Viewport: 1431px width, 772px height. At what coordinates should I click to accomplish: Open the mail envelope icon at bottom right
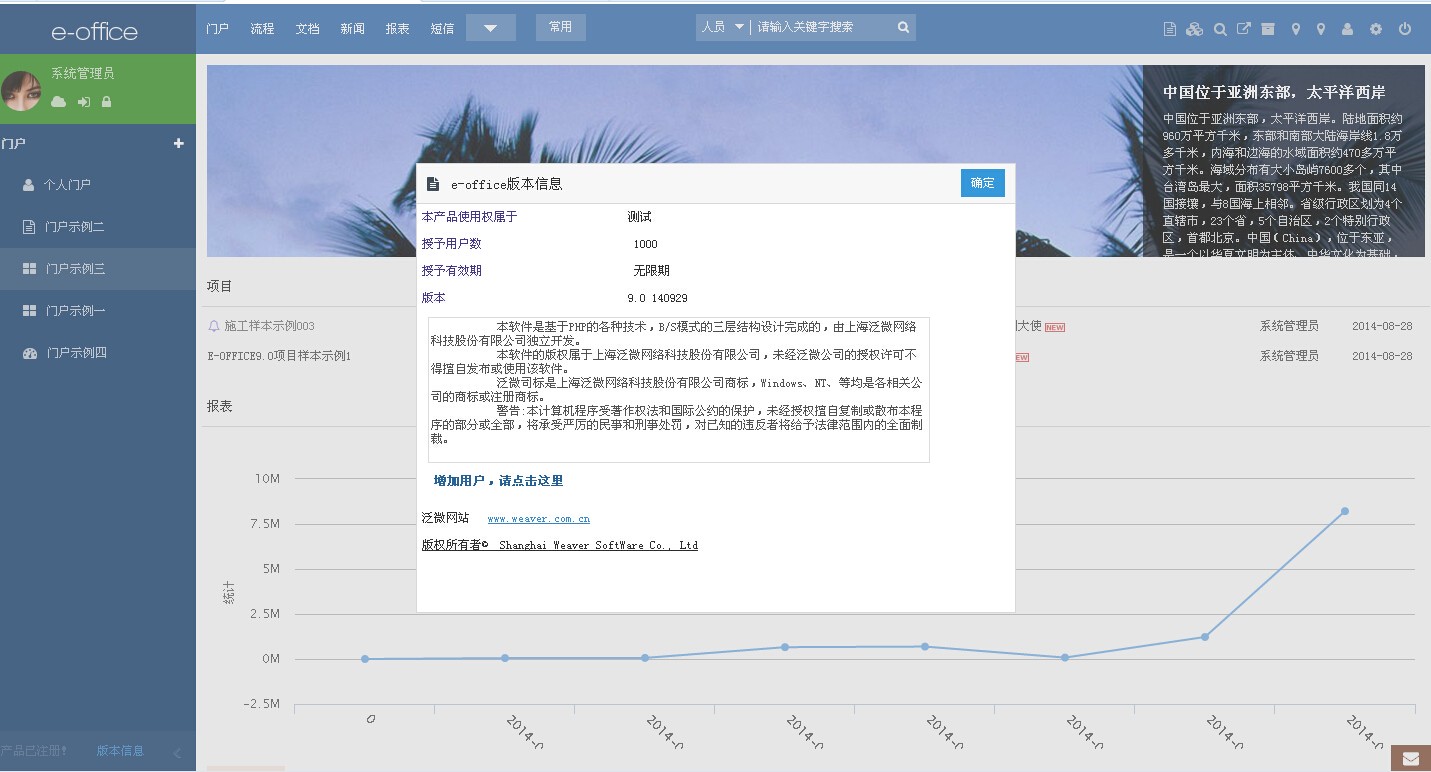1410,759
